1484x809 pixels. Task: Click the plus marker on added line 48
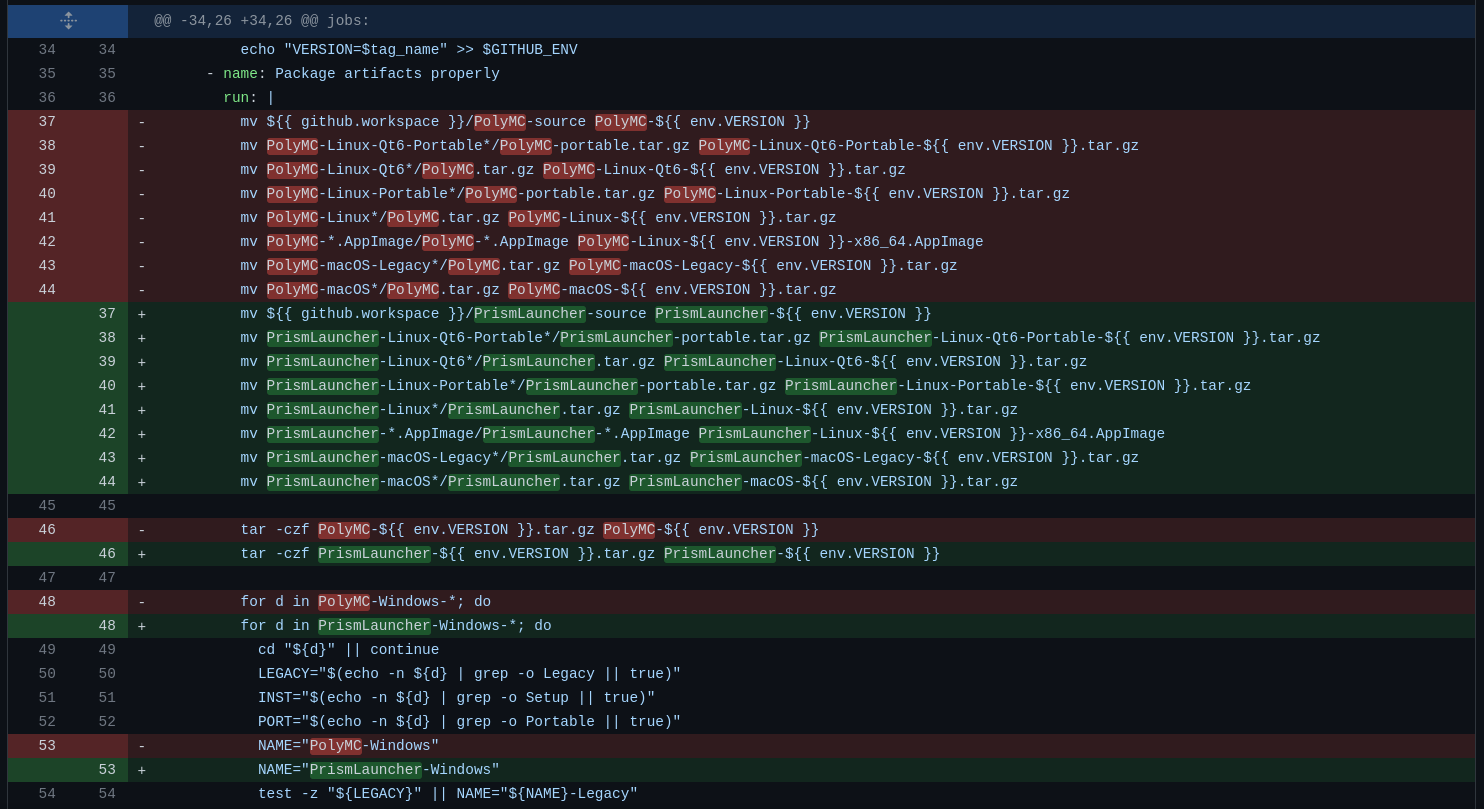click(x=142, y=626)
